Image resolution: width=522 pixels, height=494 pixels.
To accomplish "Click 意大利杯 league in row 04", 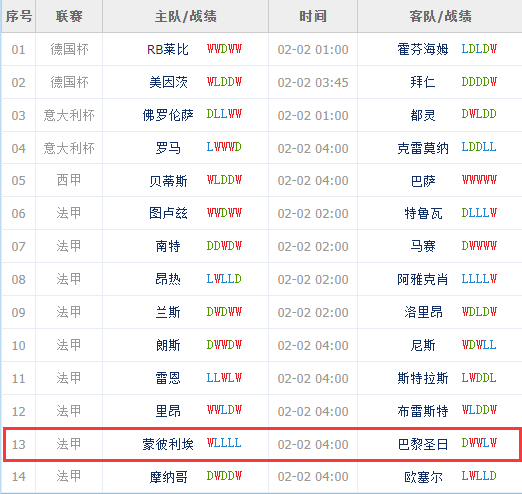I will click(69, 148).
